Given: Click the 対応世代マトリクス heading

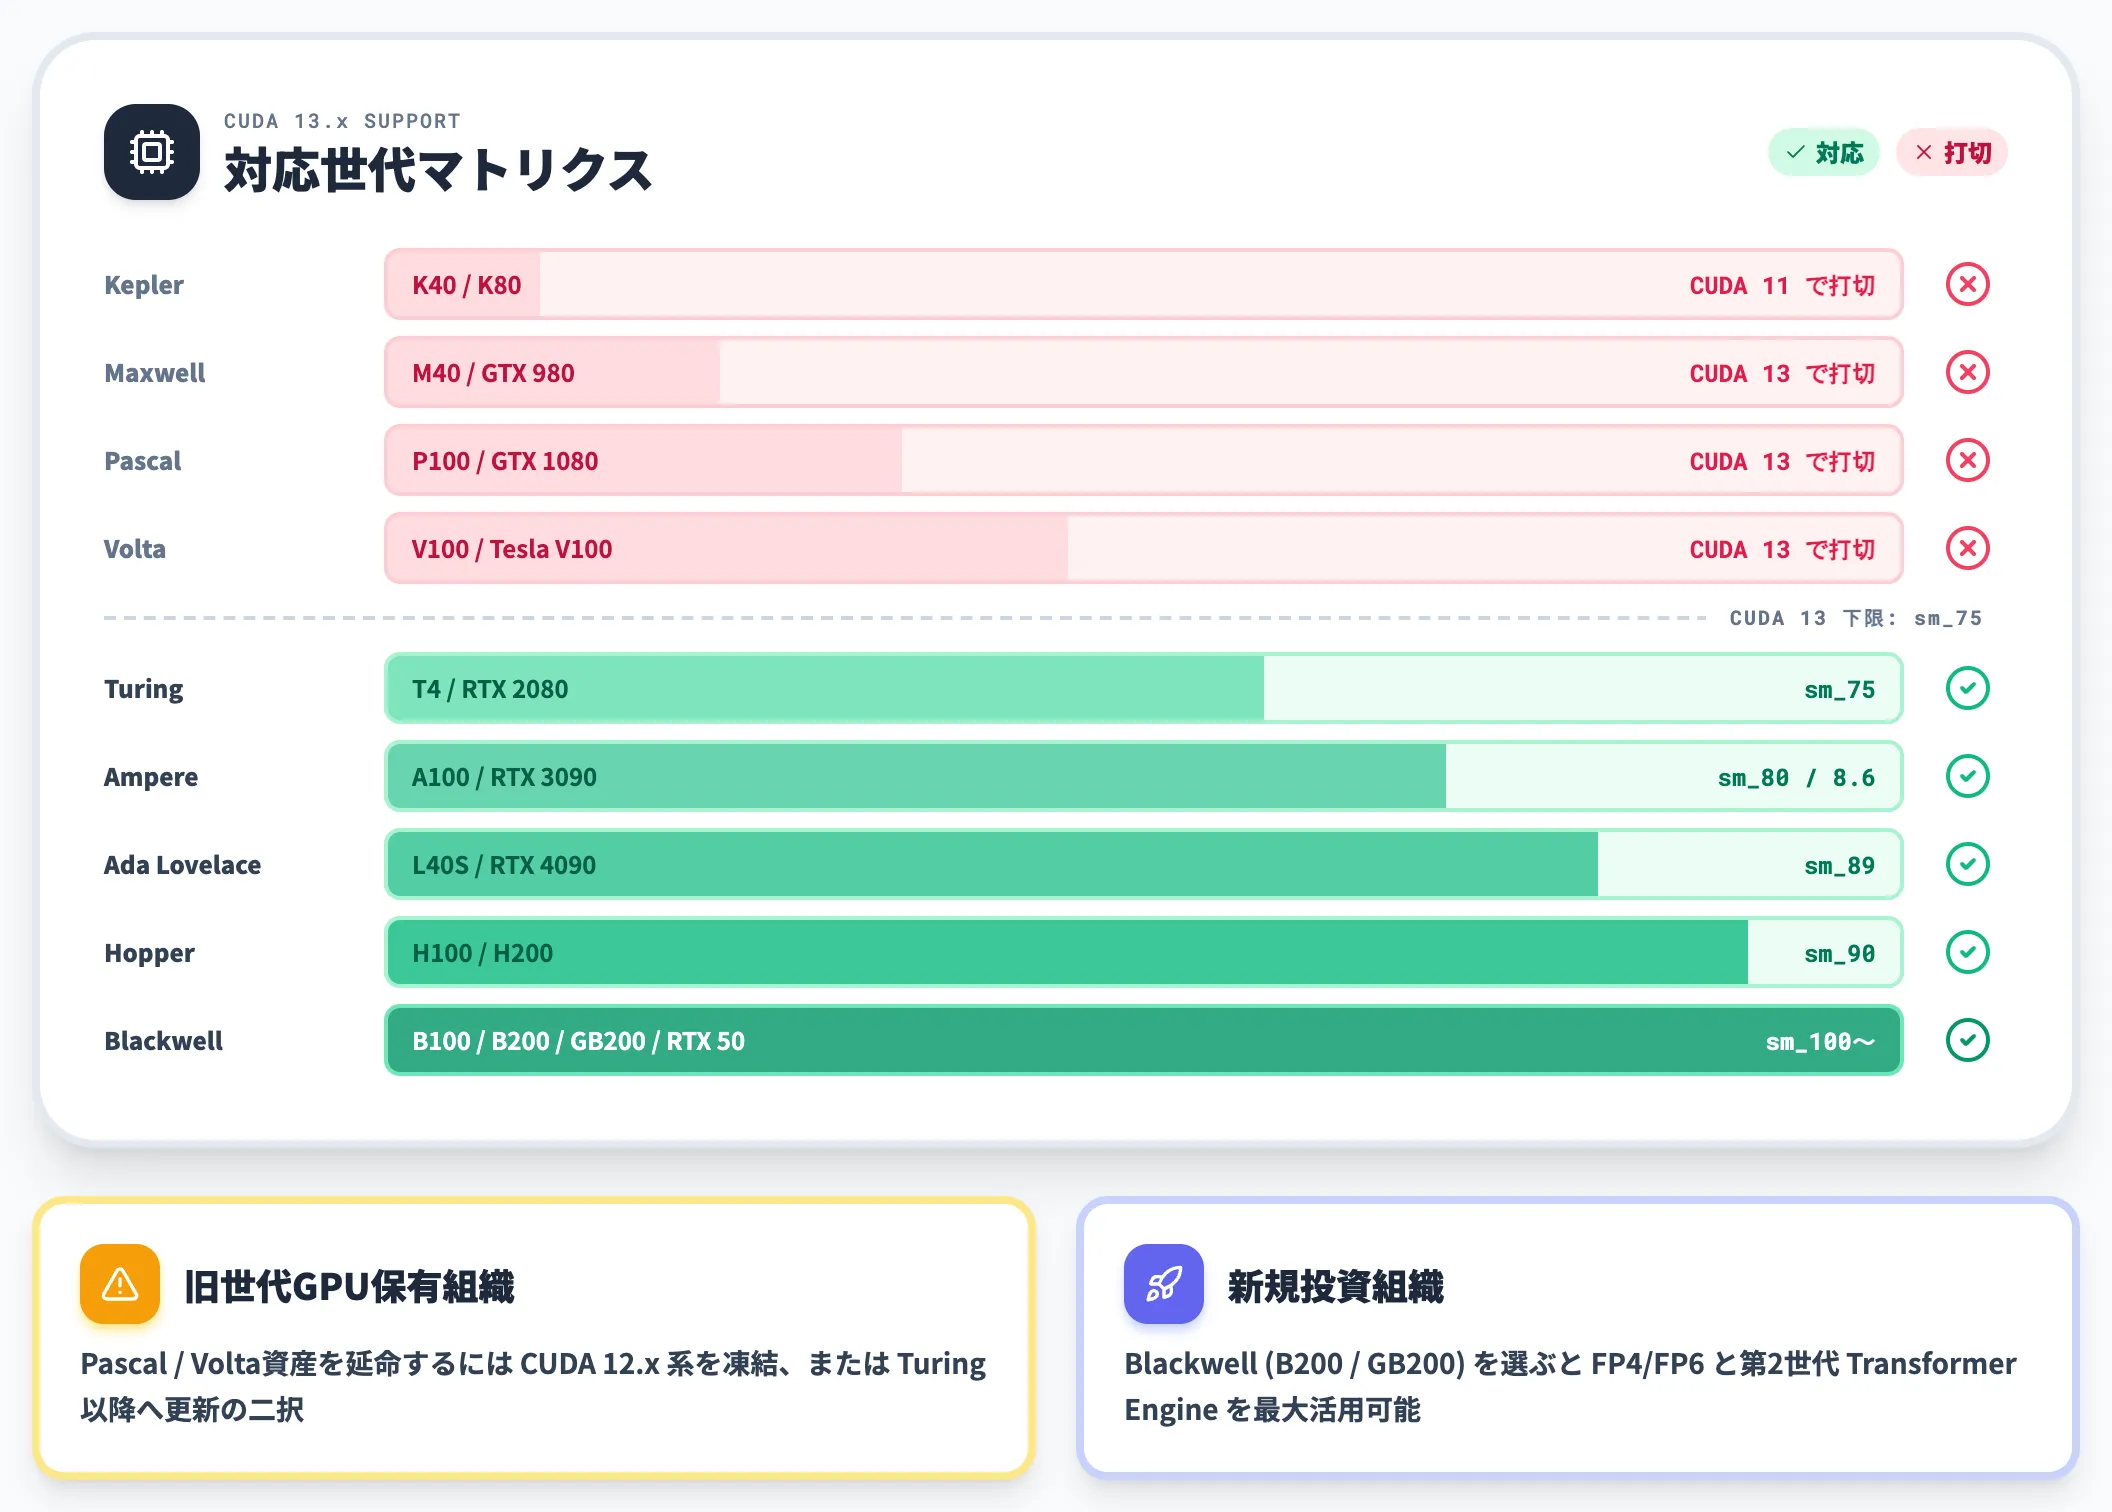Looking at the screenshot, I should click(438, 170).
